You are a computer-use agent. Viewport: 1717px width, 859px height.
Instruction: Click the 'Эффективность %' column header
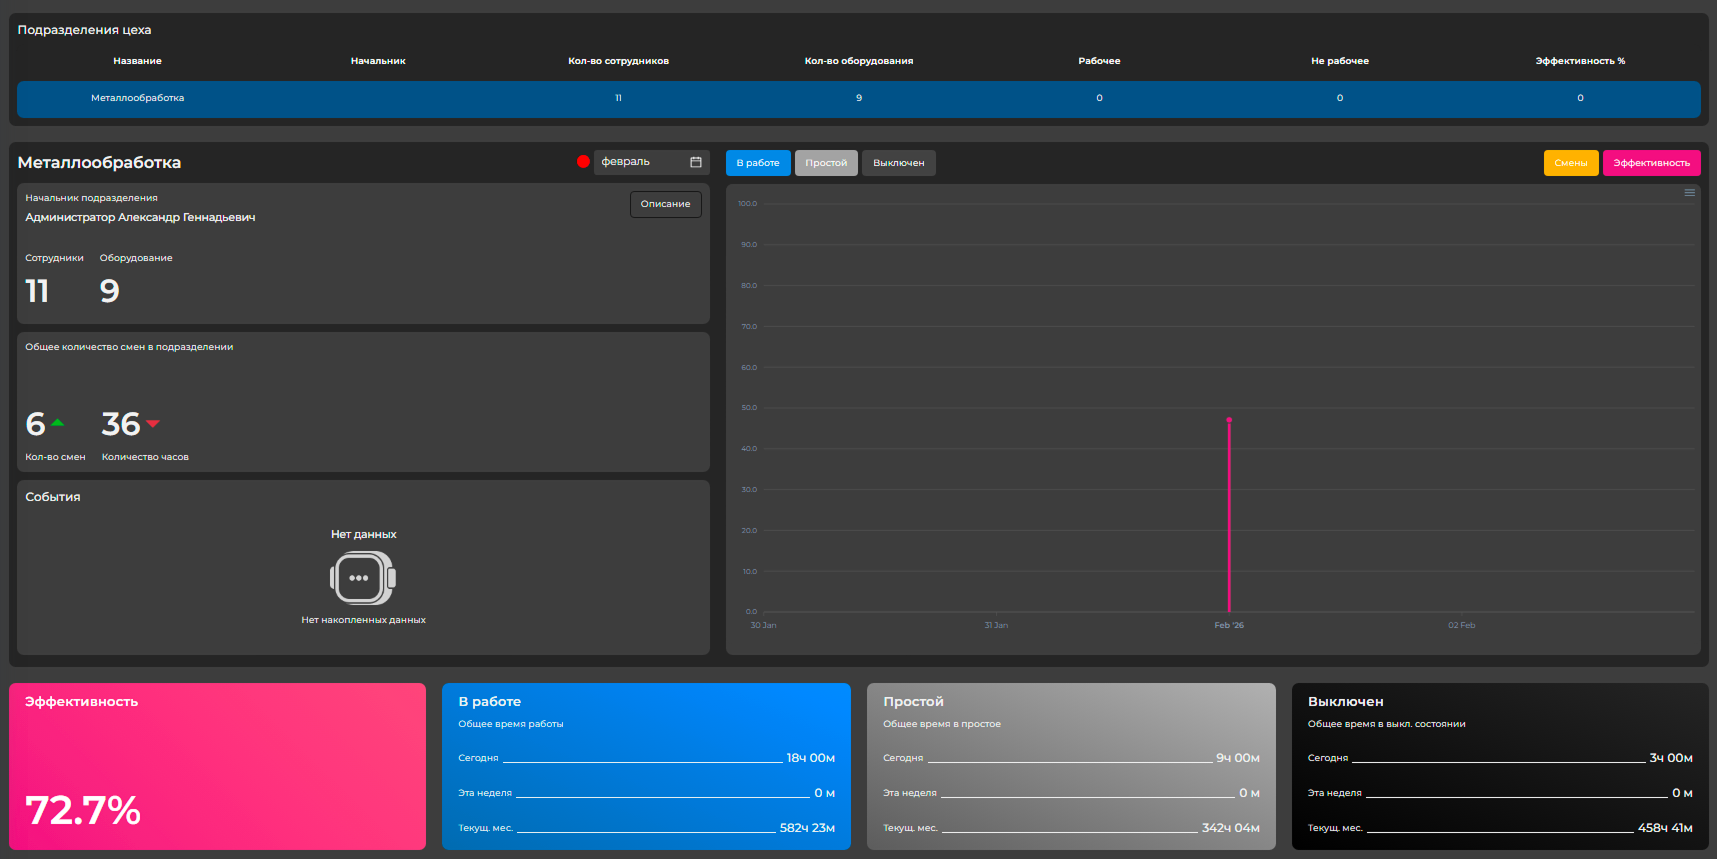[x=1580, y=61]
